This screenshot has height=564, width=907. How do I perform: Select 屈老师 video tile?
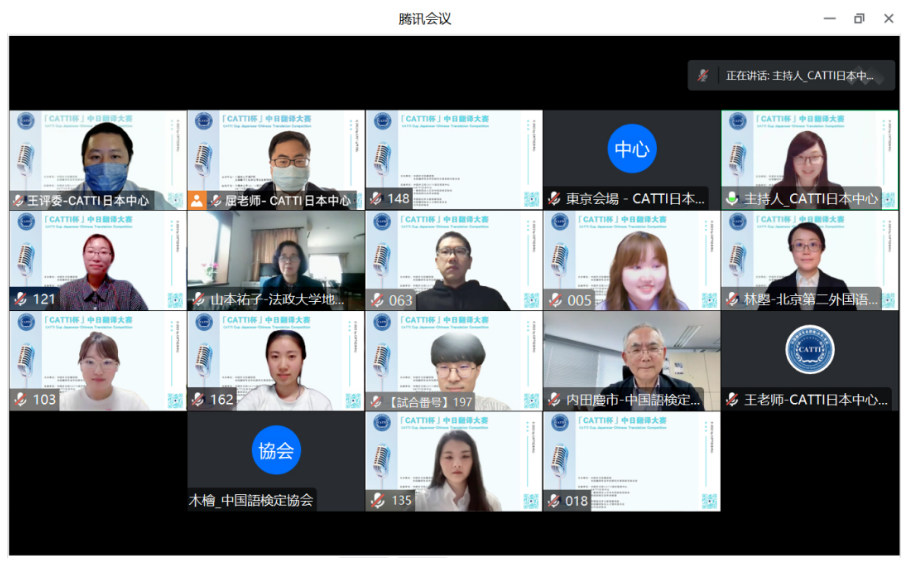pos(276,160)
